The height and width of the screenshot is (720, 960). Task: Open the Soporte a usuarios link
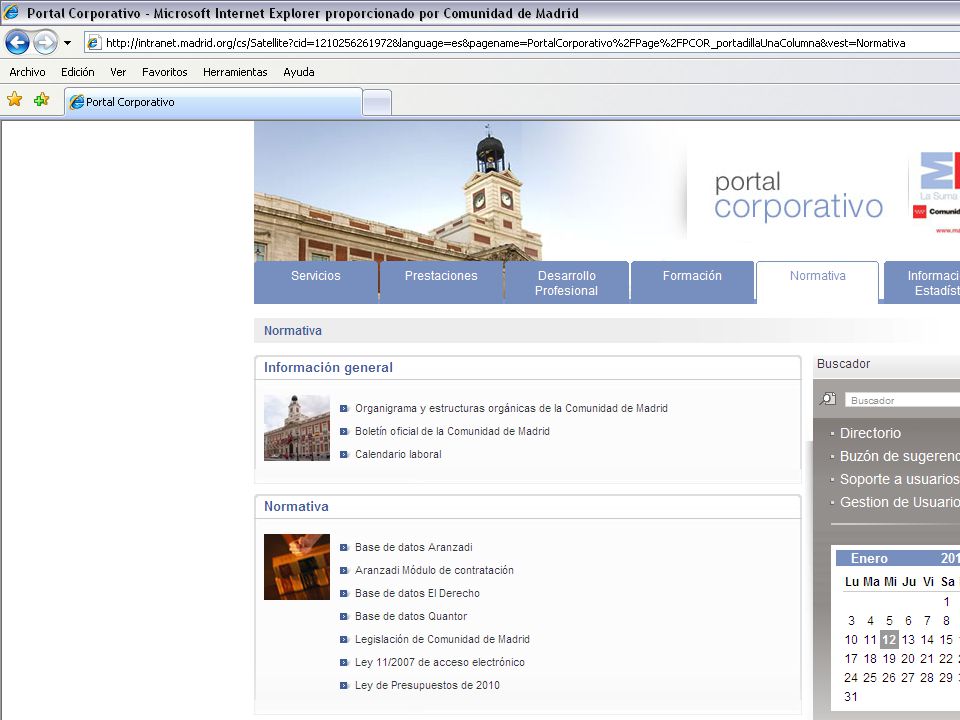899,479
